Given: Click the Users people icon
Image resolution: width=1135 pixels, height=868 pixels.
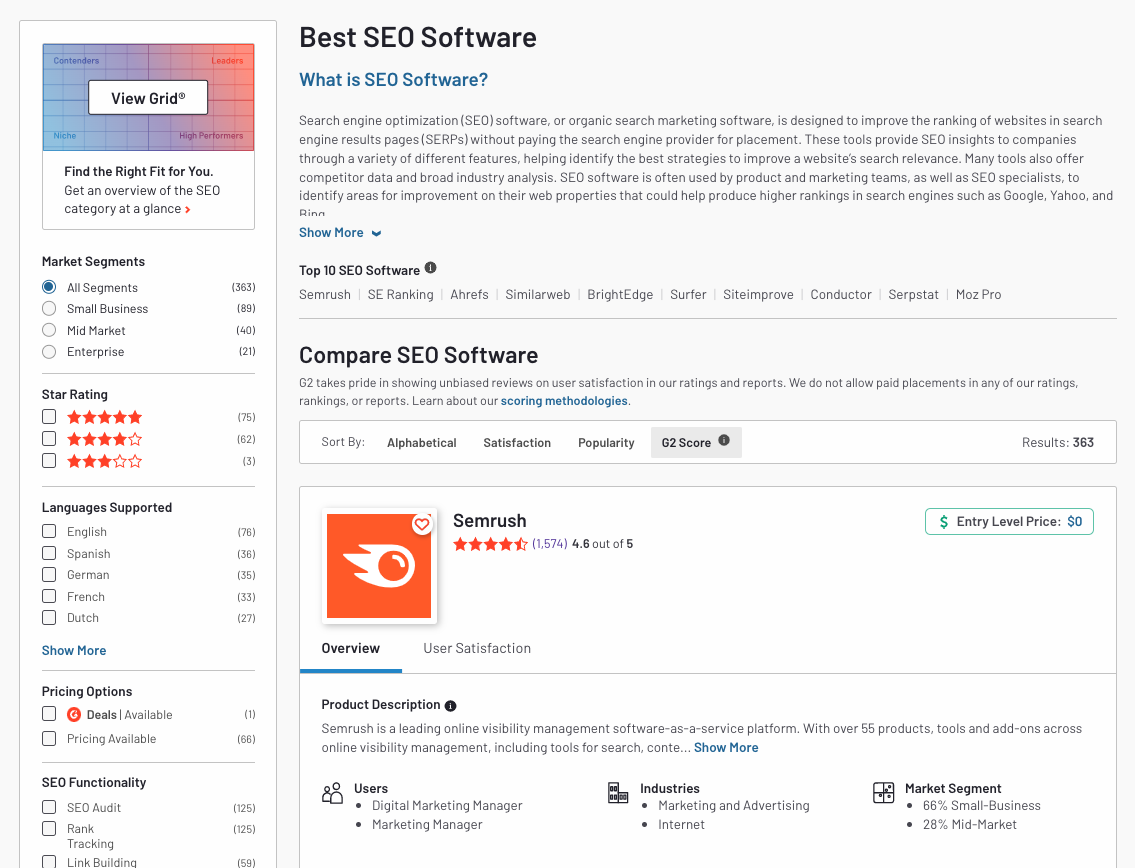Looking at the screenshot, I should (x=332, y=794).
